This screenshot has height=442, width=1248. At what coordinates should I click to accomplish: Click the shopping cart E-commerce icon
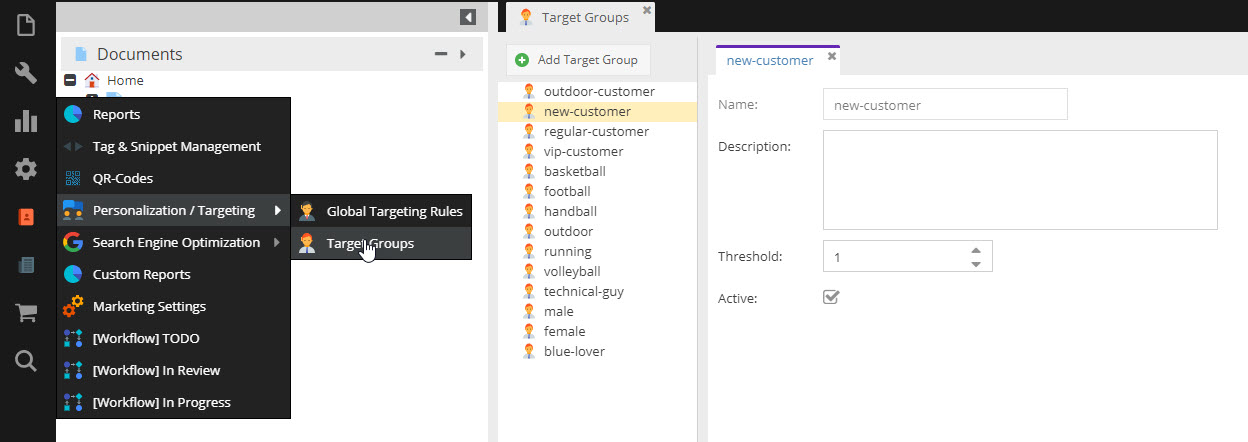(x=26, y=313)
